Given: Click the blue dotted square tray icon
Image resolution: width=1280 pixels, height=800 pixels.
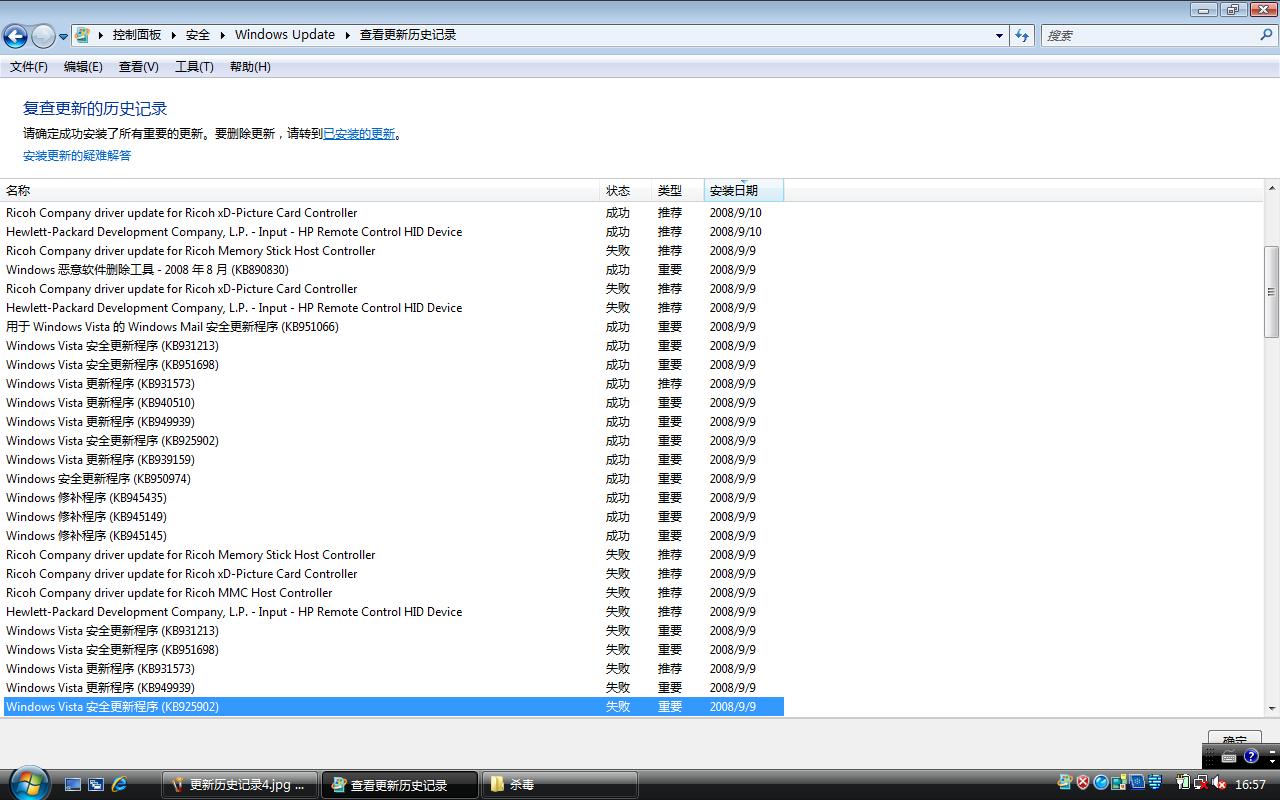Looking at the screenshot, I should point(1137,783).
